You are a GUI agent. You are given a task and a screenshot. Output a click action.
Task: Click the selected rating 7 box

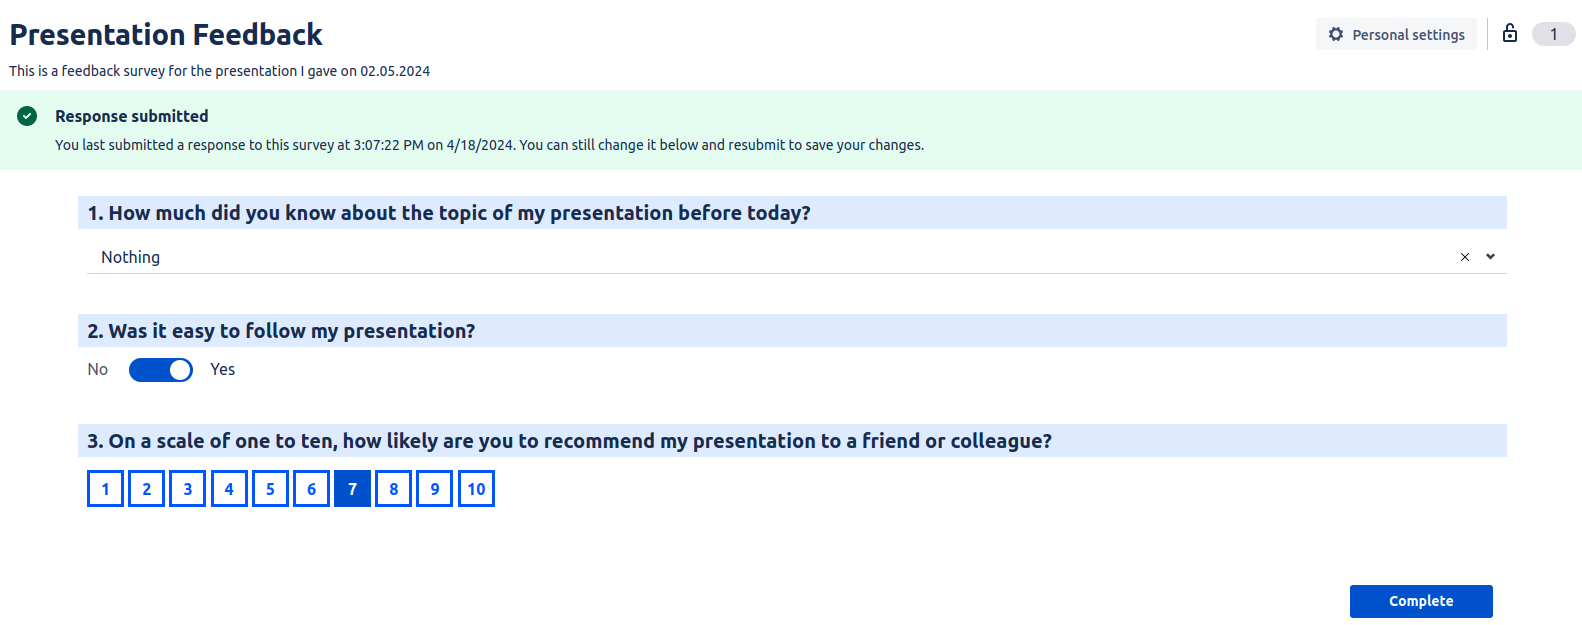[x=352, y=489]
